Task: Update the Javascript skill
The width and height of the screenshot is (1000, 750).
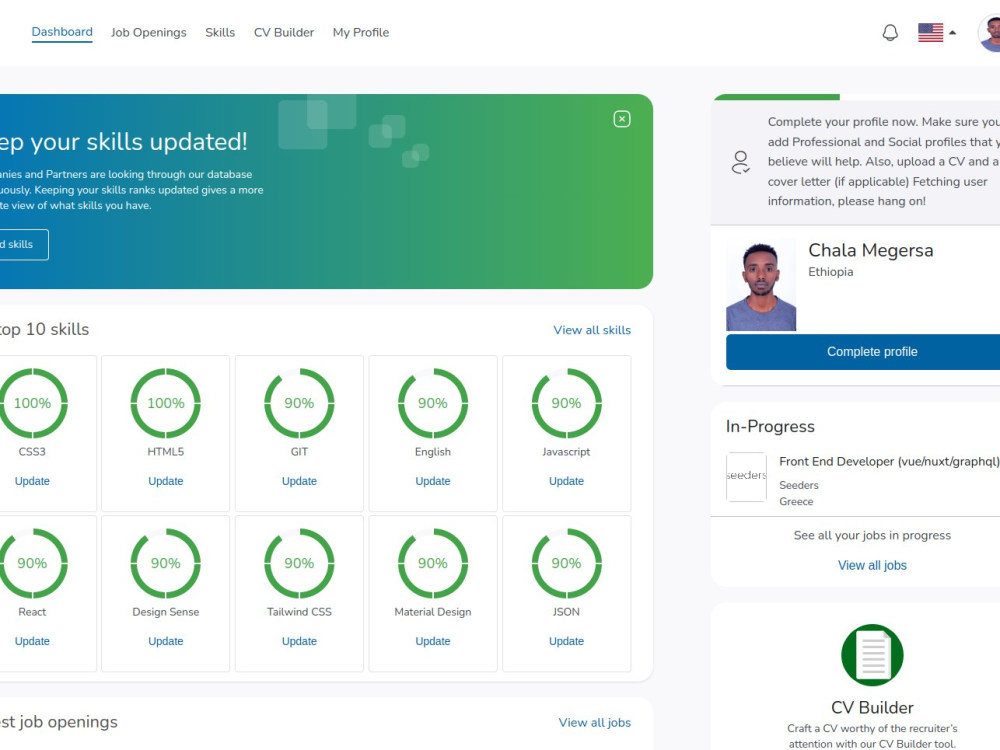Action: (x=566, y=481)
